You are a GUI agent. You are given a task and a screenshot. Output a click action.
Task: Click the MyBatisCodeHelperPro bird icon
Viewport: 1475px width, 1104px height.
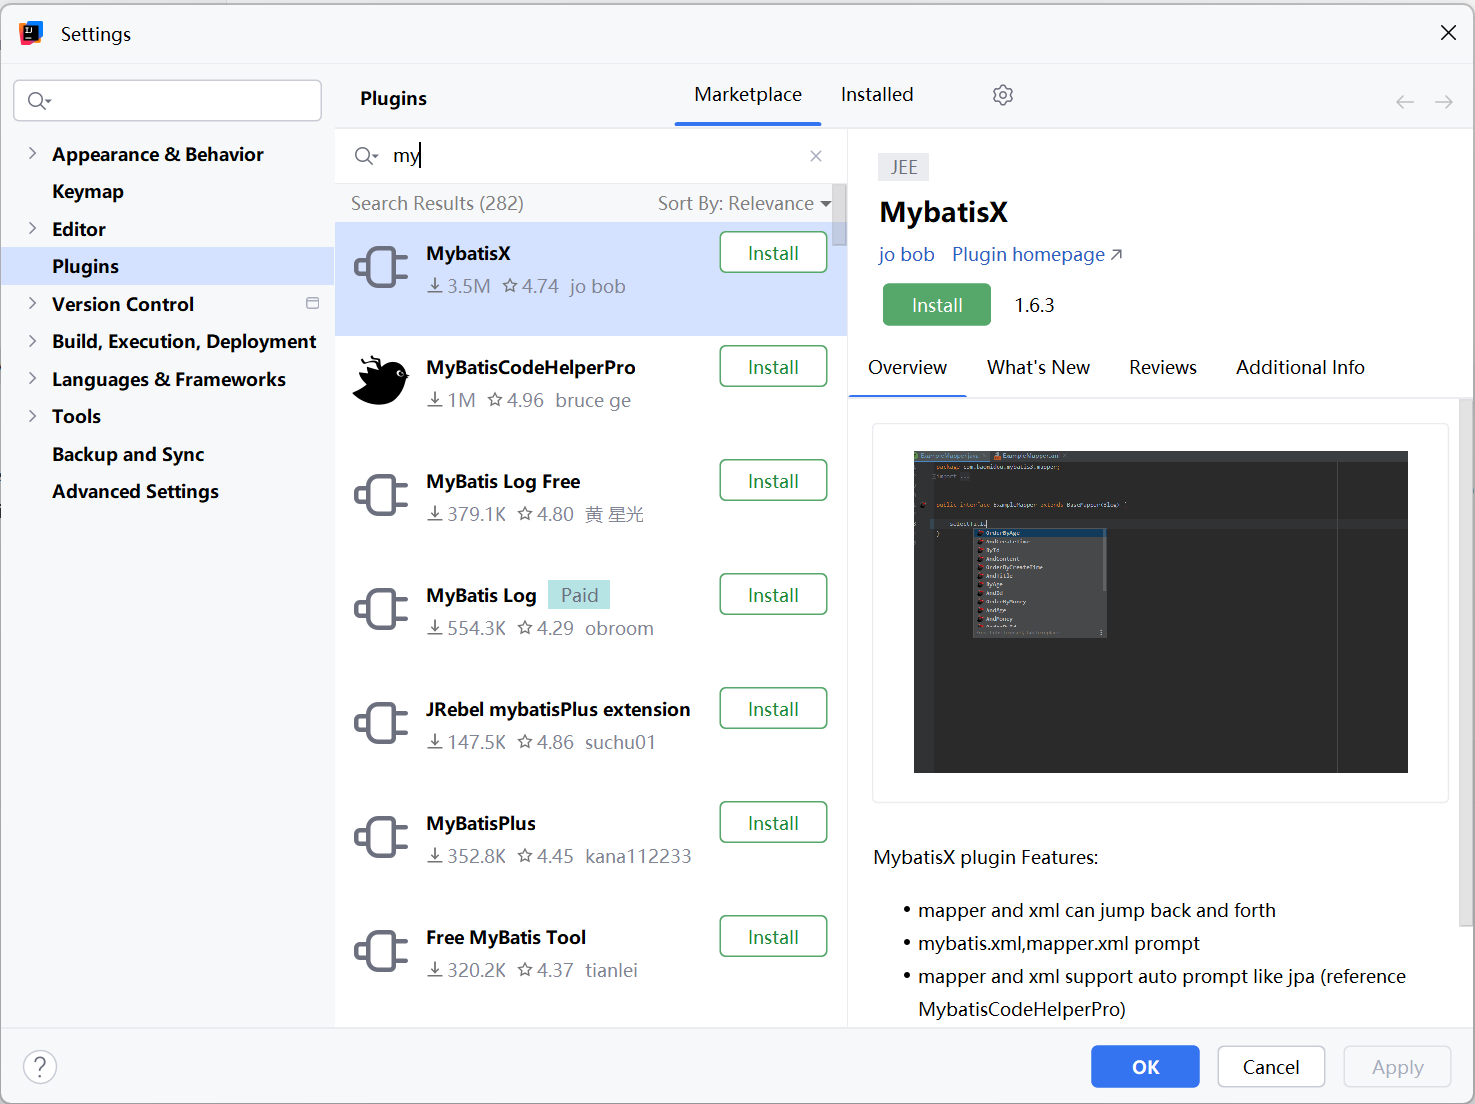coord(381,381)
